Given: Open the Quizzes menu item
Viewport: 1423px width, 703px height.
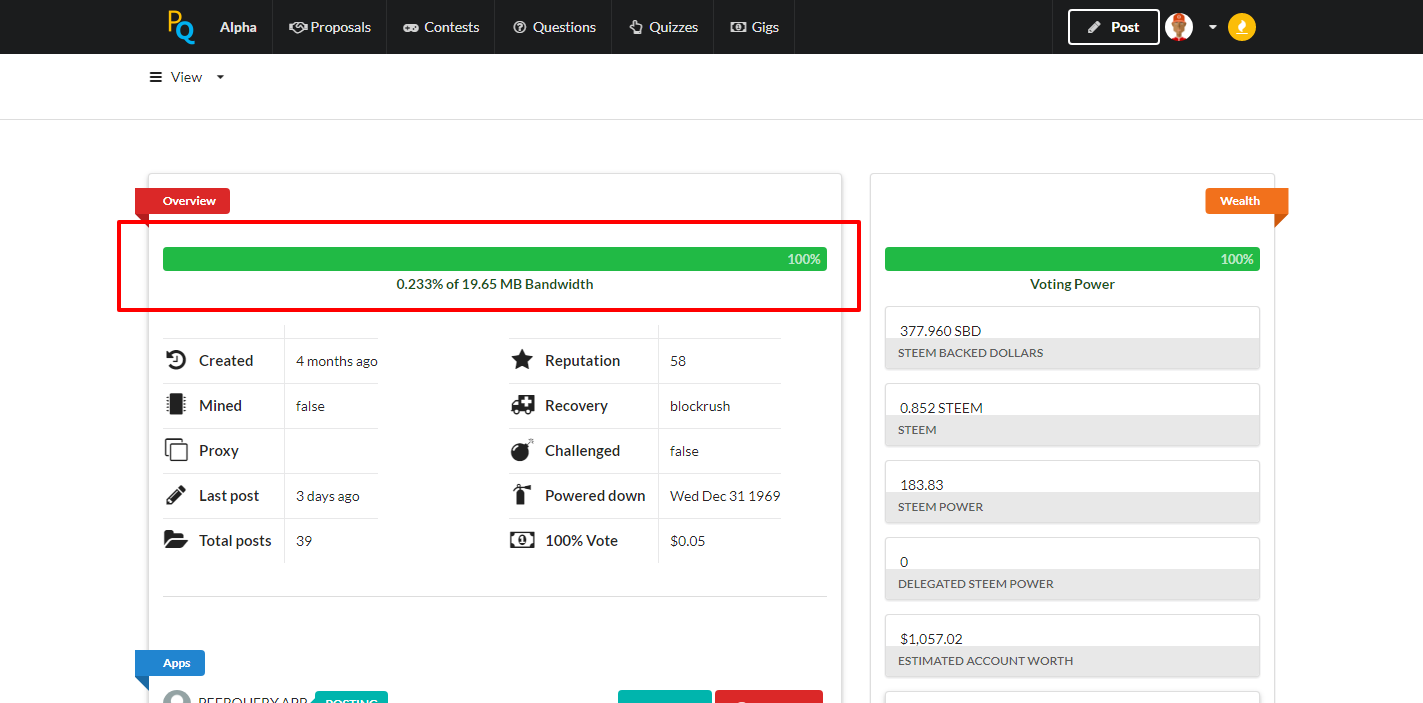Looking at the screenshot, I should tap(663, 27).
